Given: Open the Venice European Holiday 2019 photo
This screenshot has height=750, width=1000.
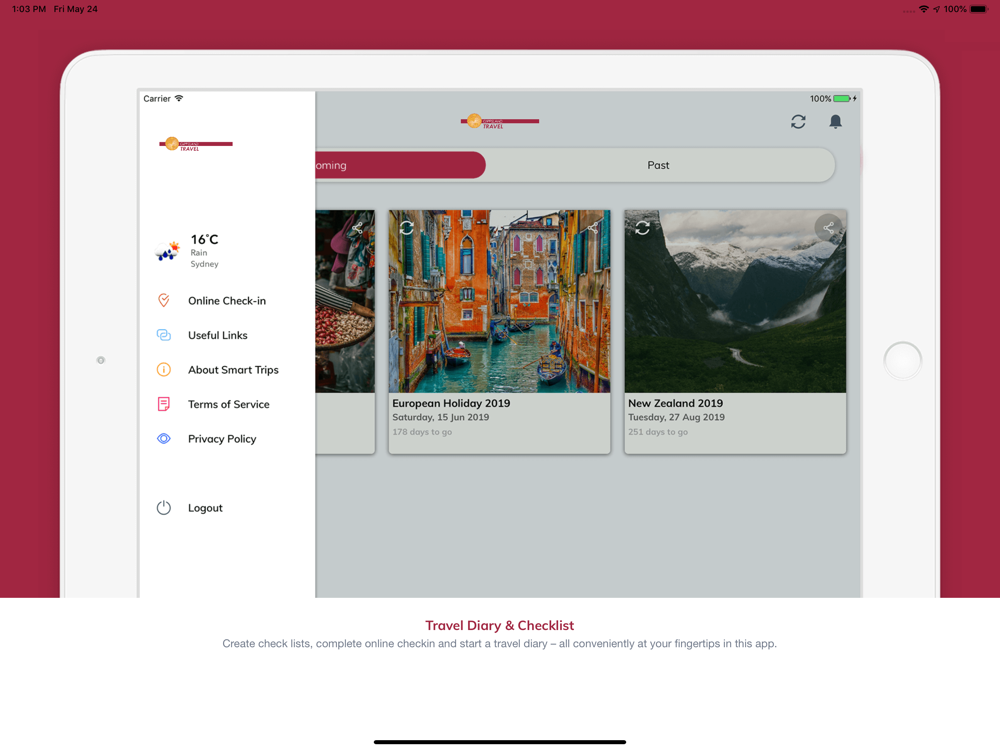Looking at the screenshot, I should click(499, 301).
